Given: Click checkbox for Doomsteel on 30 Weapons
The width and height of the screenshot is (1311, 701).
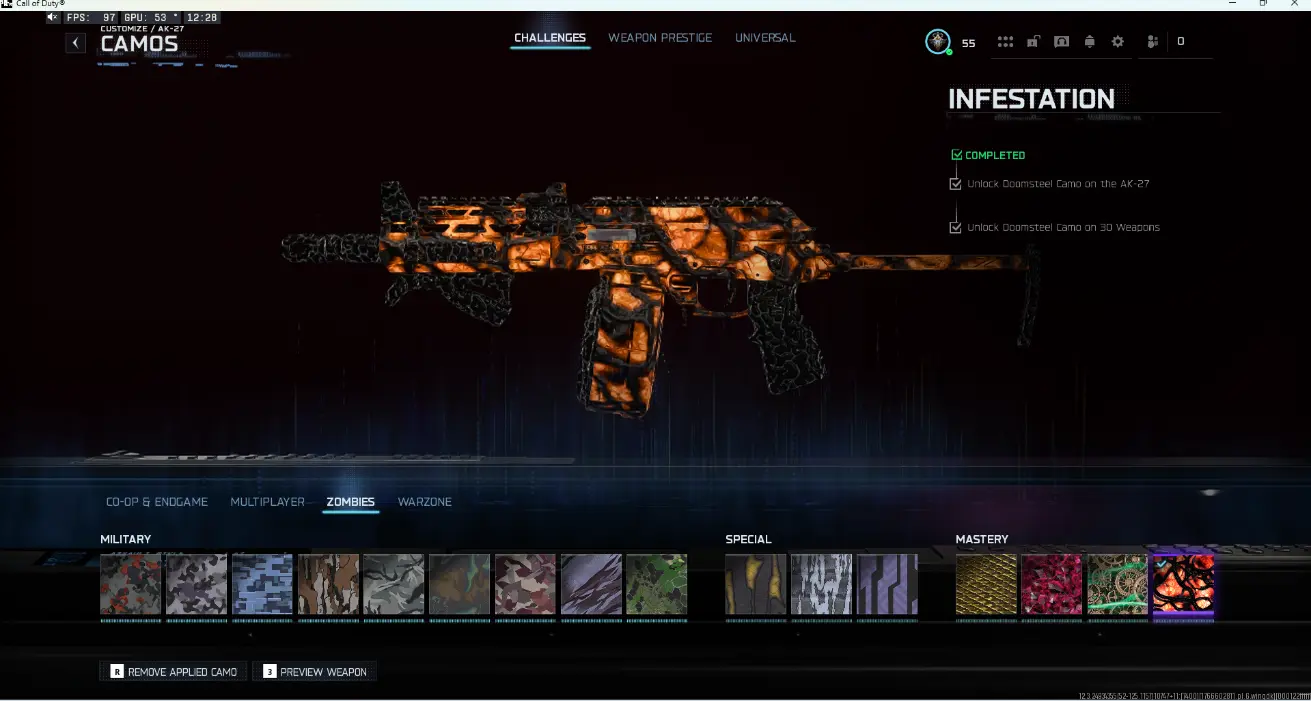Looking at the screenshot, I should pyautogui.click(x=957, y=227).
